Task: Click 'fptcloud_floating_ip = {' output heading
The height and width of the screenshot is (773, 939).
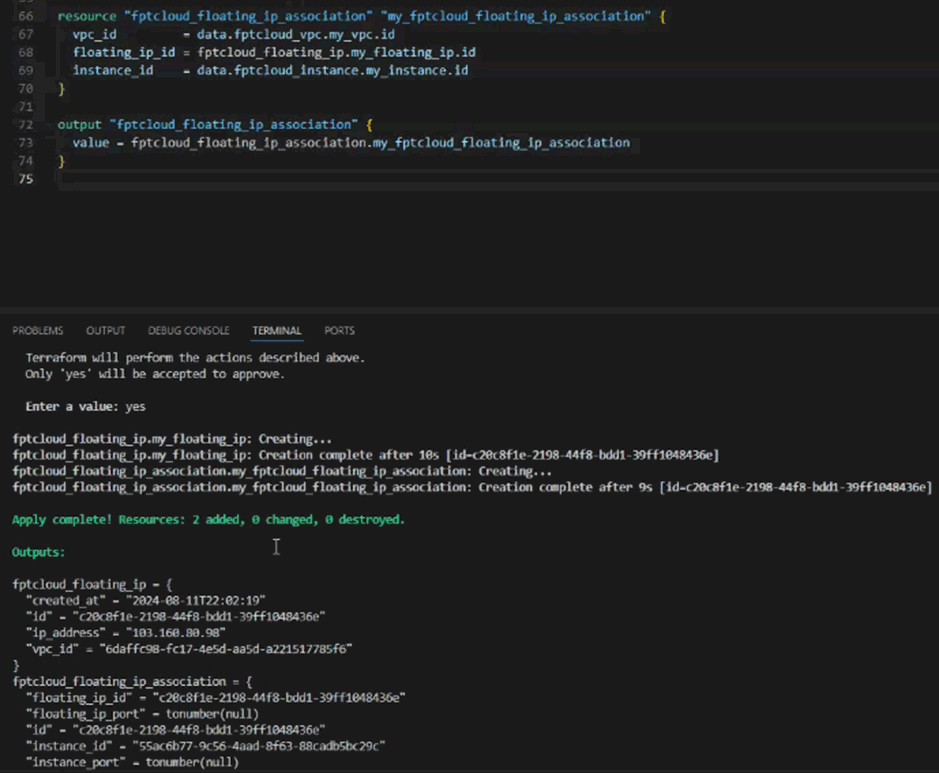Action: click(92, 584)
